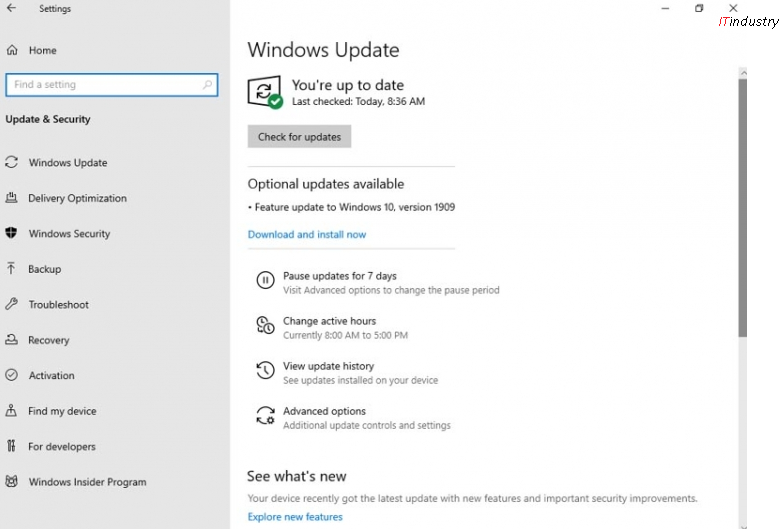Open the Troubleshoot section
Image resolution: width=783 pixels, height=529 pixels.
pyautogui.click(x=58, y=304)
